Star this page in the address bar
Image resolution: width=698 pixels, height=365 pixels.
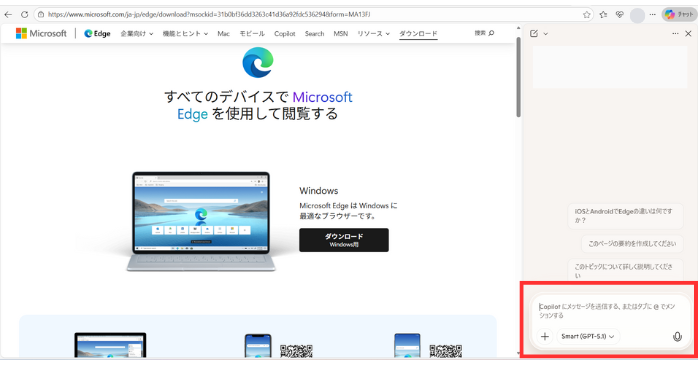point(586,15)
